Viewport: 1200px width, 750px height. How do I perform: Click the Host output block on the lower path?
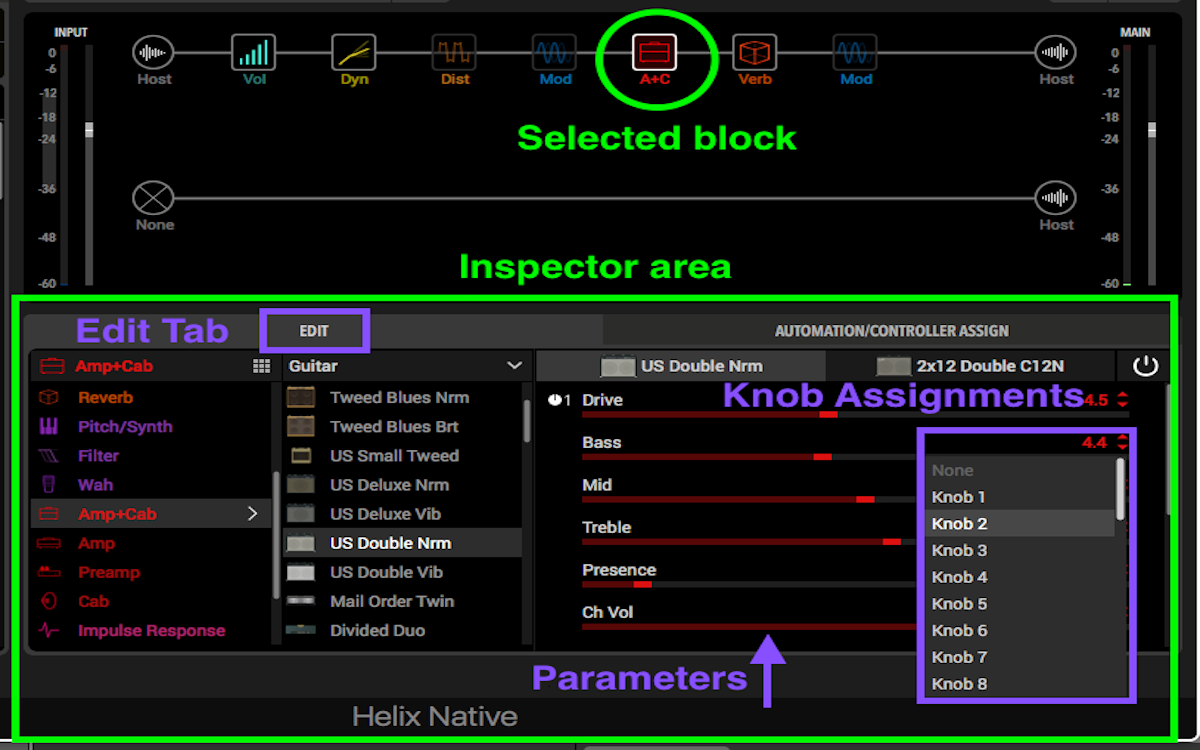[1055, 198]
